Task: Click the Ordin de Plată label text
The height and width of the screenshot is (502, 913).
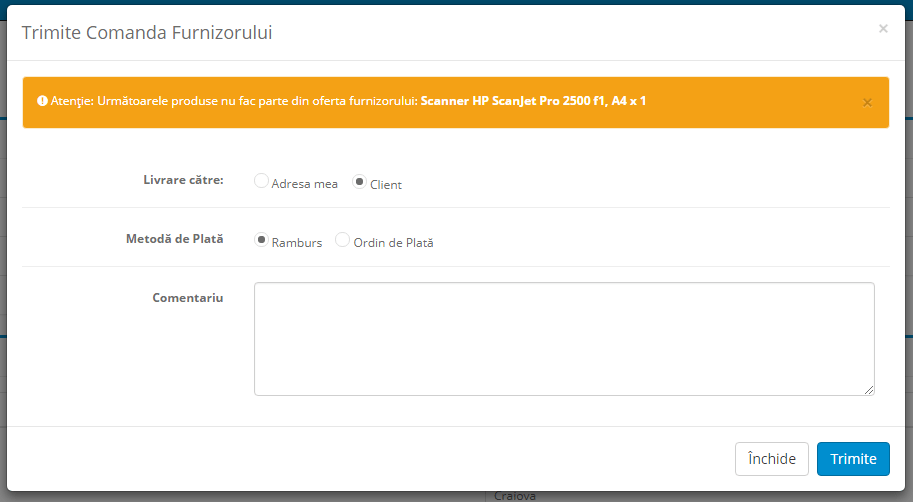Action: (x=393, y=243)
